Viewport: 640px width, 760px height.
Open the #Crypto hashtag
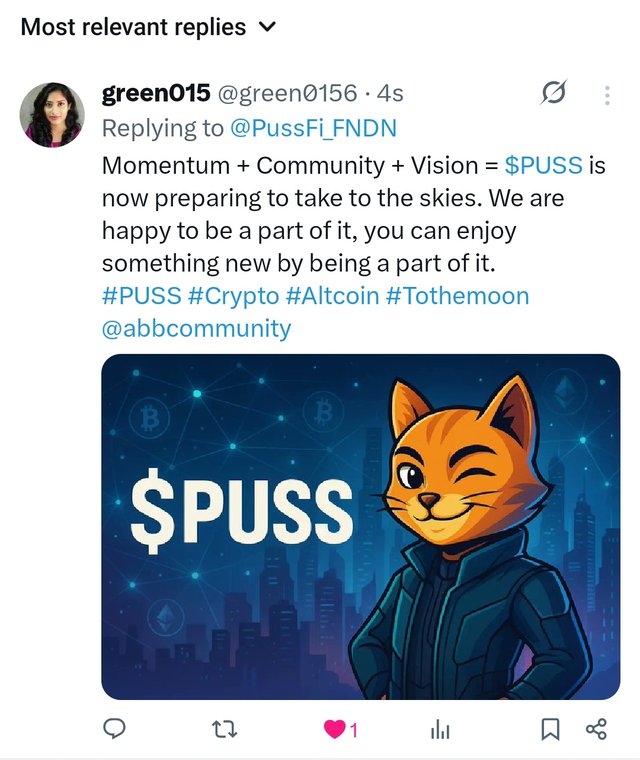coord(233,296)
